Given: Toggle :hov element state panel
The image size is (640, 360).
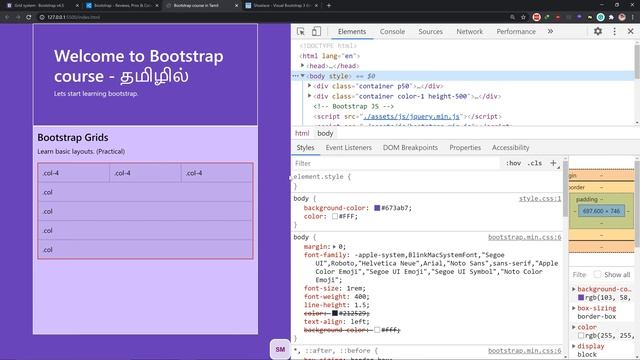Looking at the screenshot, I should point(513,163).
